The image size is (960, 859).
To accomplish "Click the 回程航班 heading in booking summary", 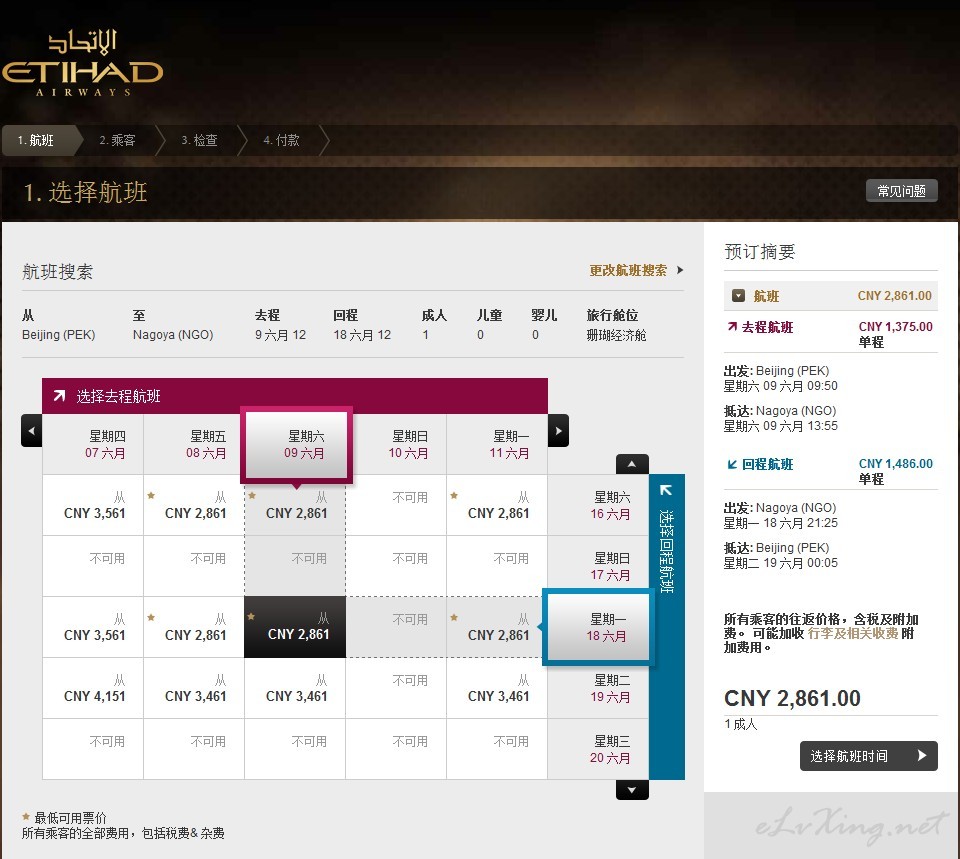I will (x=767, y=465).
